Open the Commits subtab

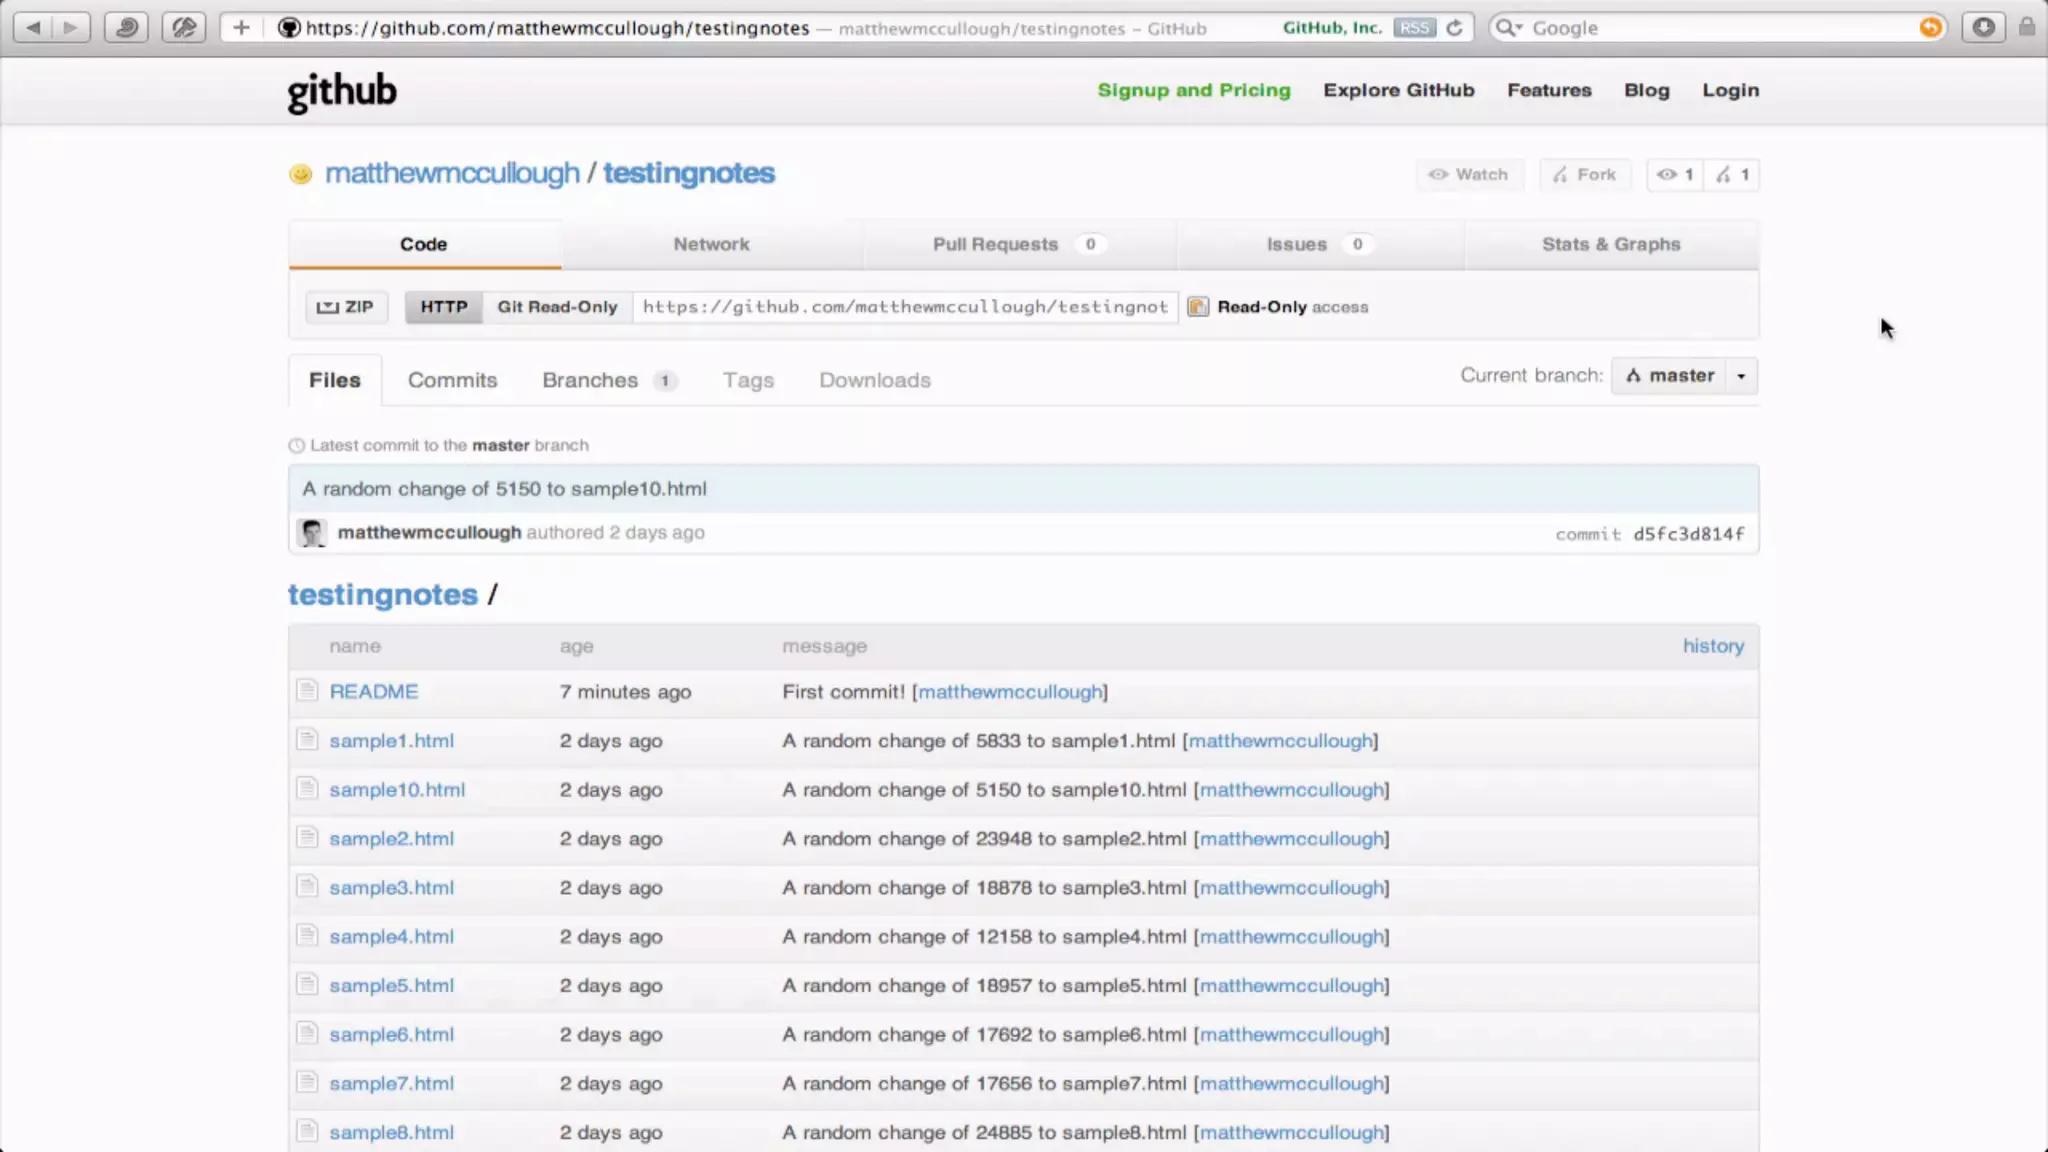click(x=452, y=380)
